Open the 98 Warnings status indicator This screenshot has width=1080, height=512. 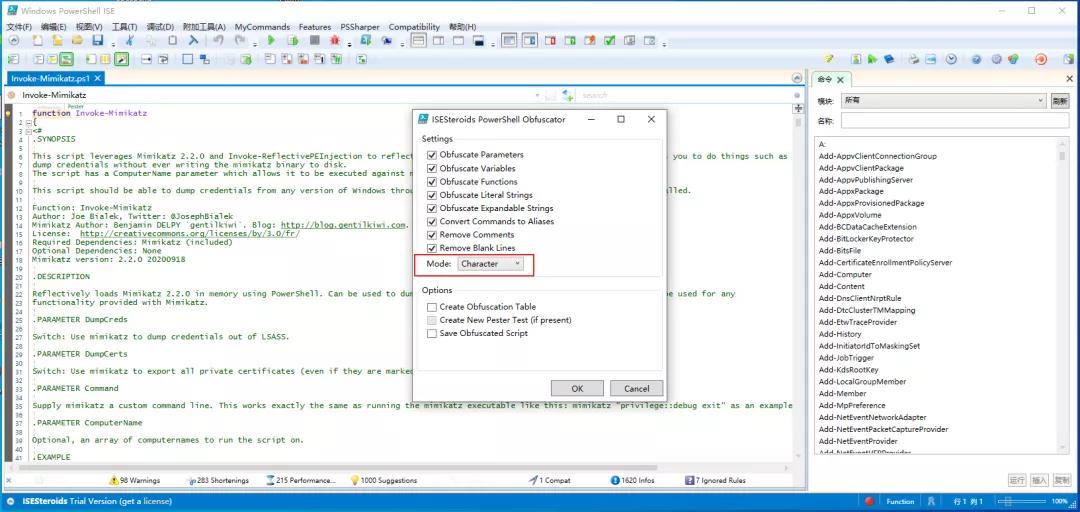tap(133, 480)
